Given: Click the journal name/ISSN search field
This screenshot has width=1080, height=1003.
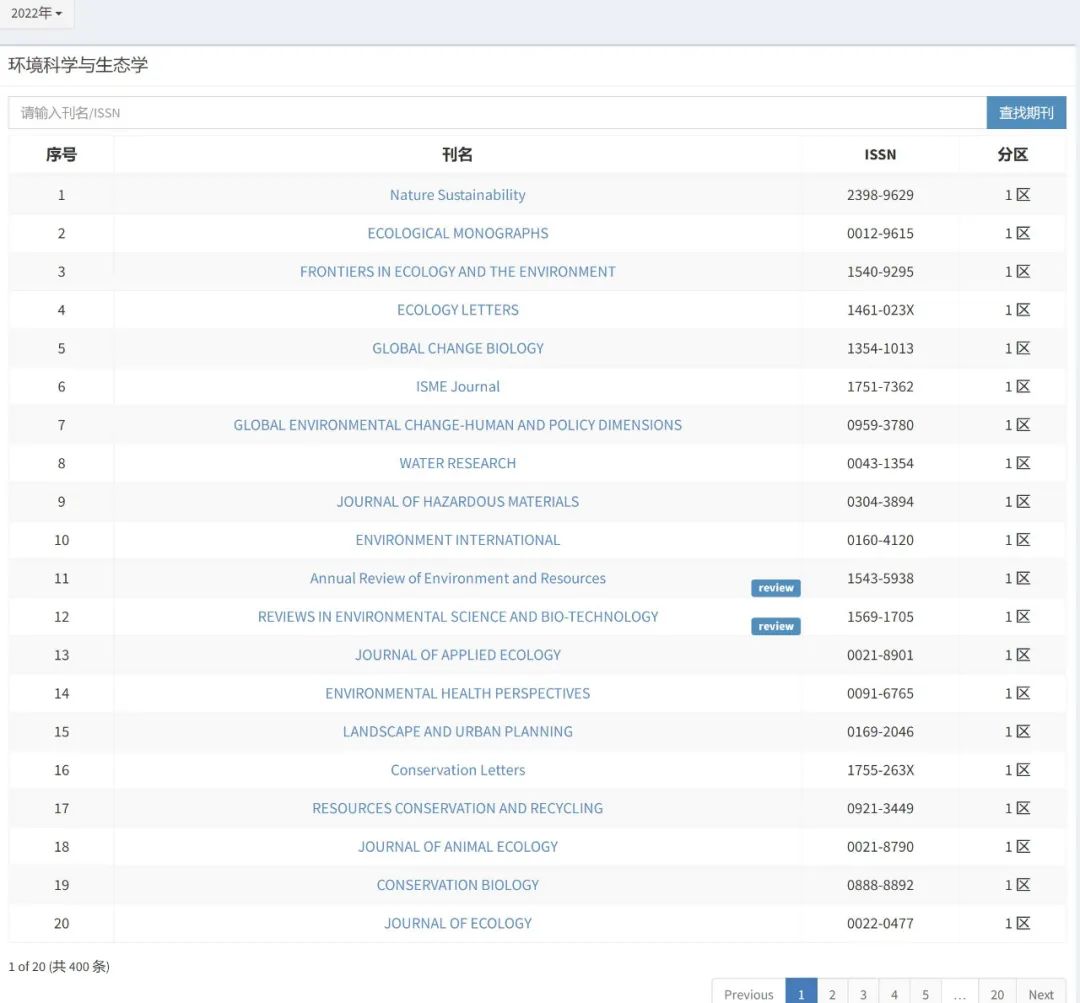Looking at the screenshot, I should [x=497, y=113].
